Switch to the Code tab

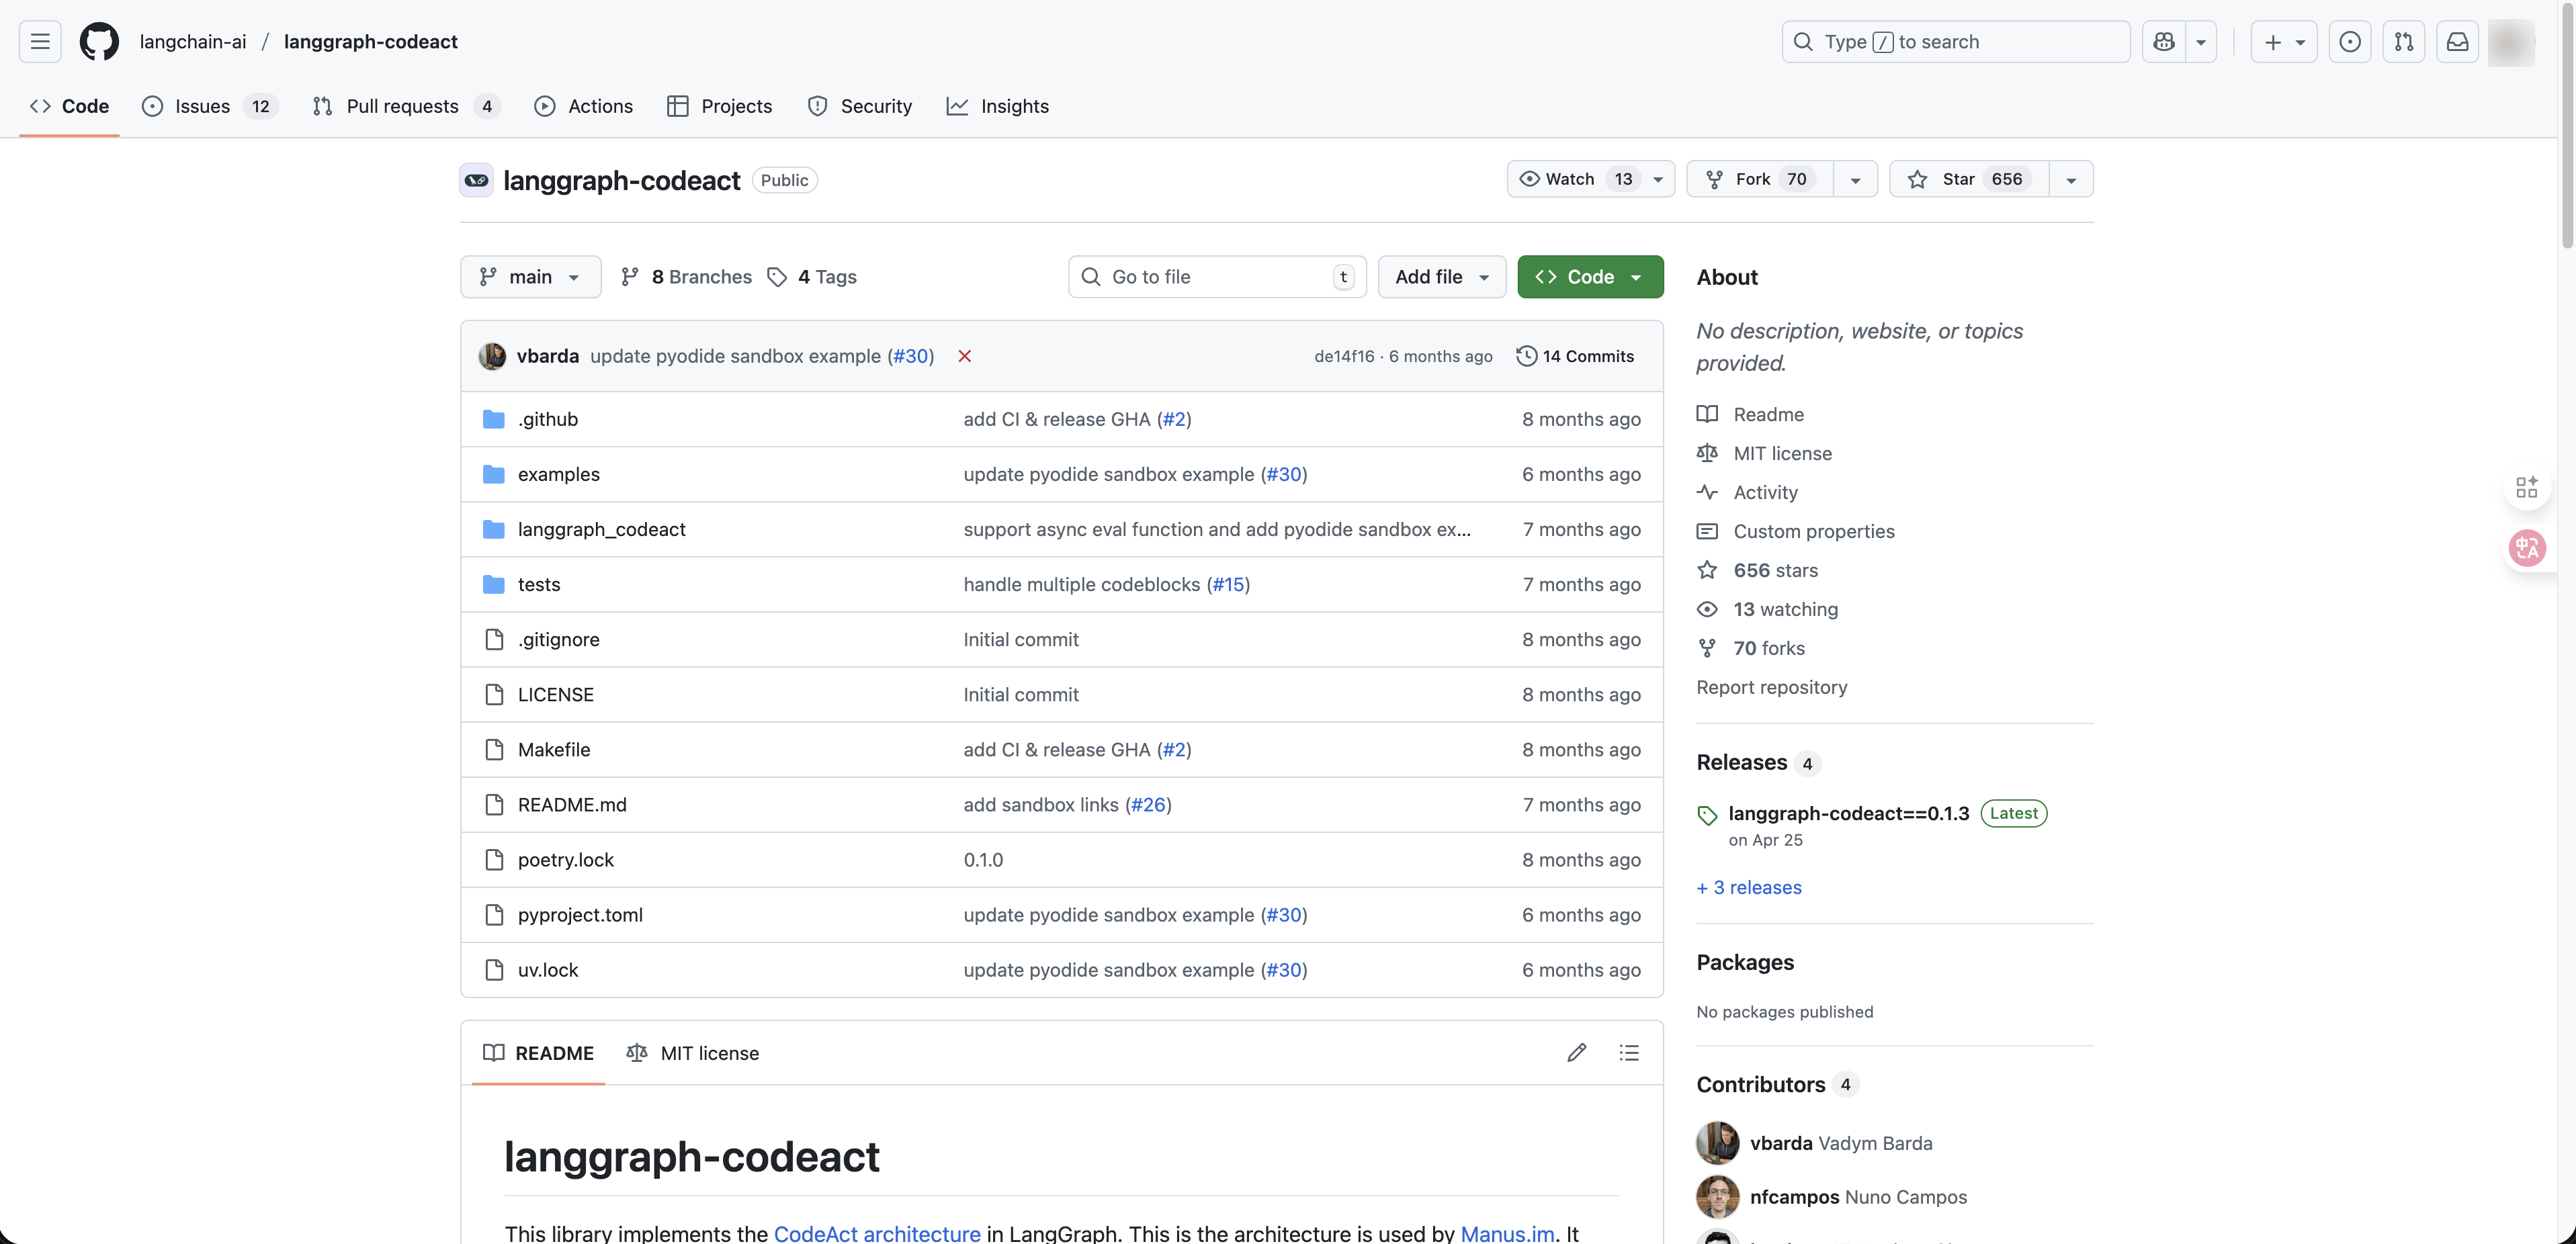[69, 106]
